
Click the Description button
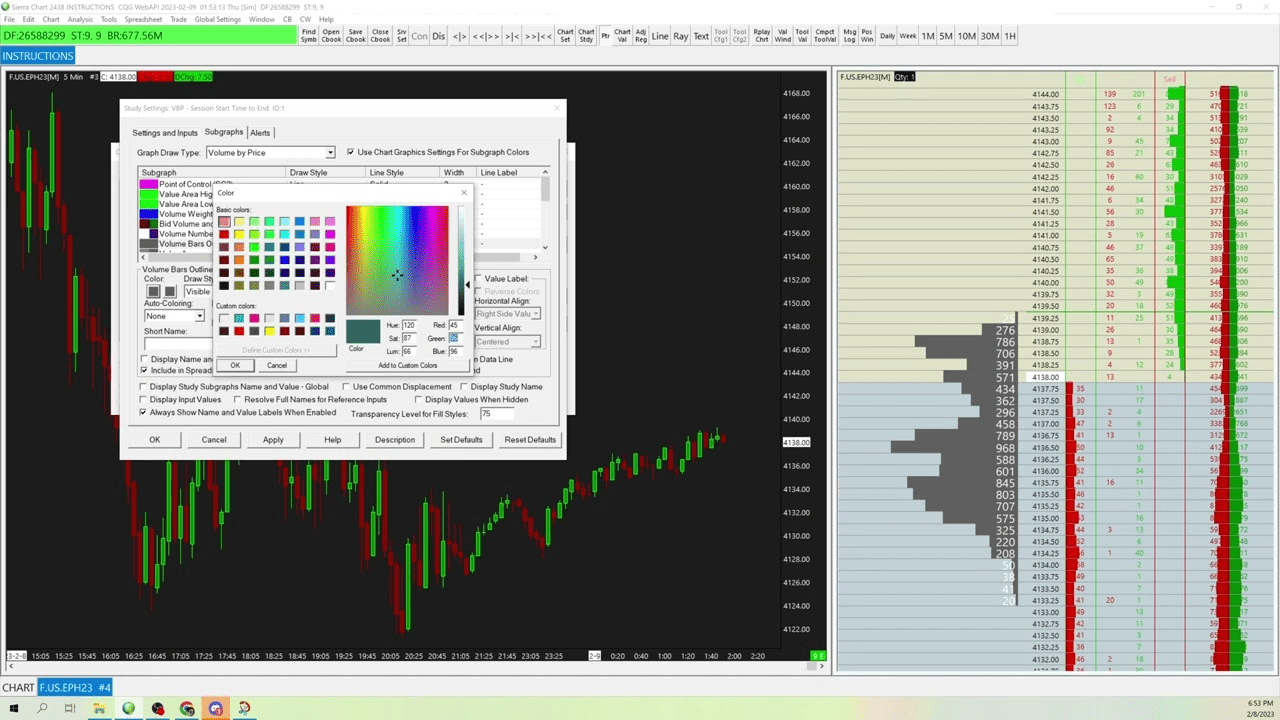395,440
